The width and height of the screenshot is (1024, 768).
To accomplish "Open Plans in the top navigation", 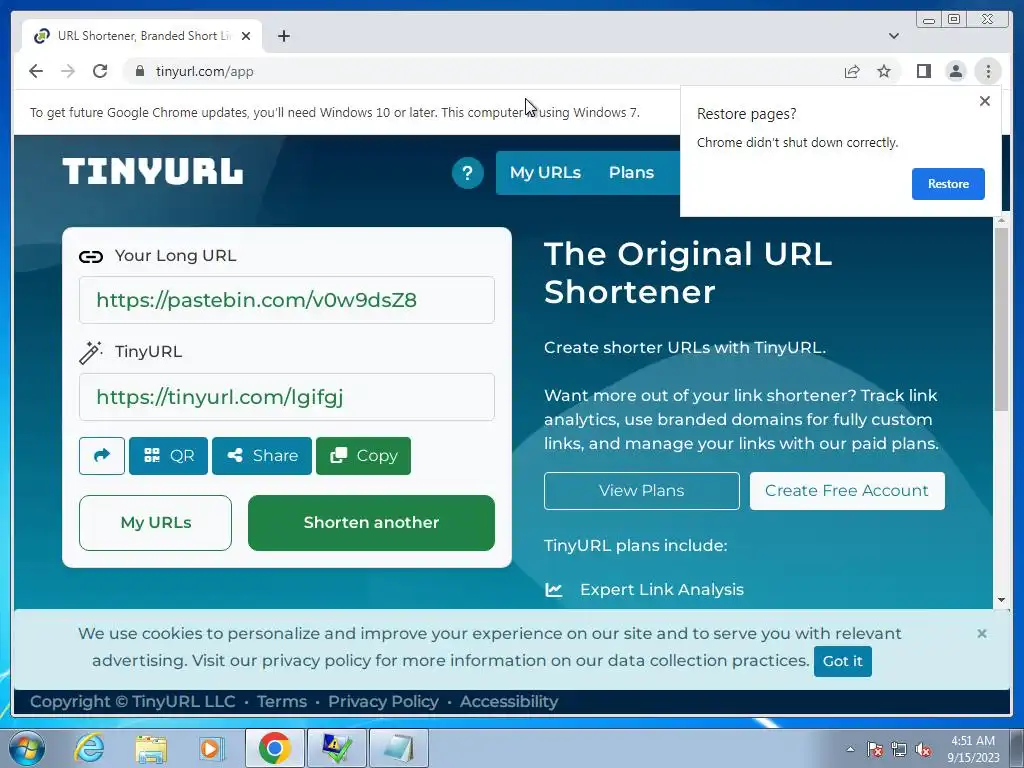I will tap(631, 172).
